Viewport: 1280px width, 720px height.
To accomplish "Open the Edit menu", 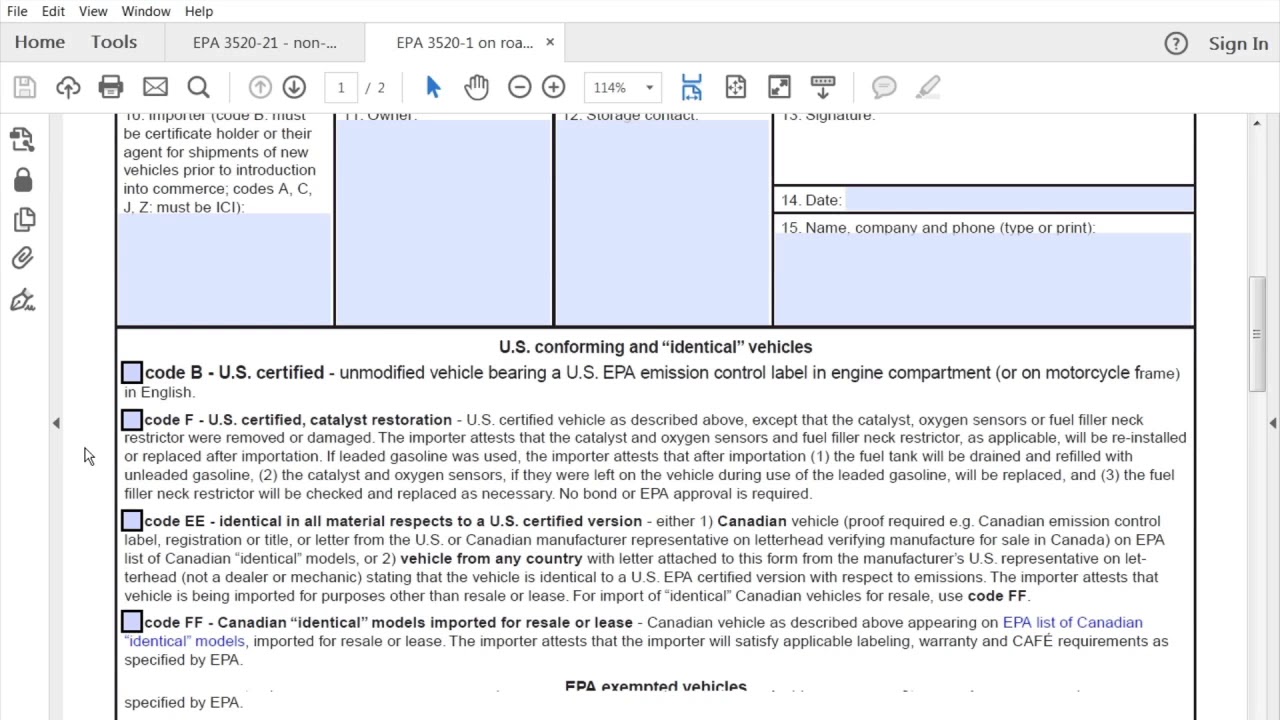I will [x=53, y=11].
